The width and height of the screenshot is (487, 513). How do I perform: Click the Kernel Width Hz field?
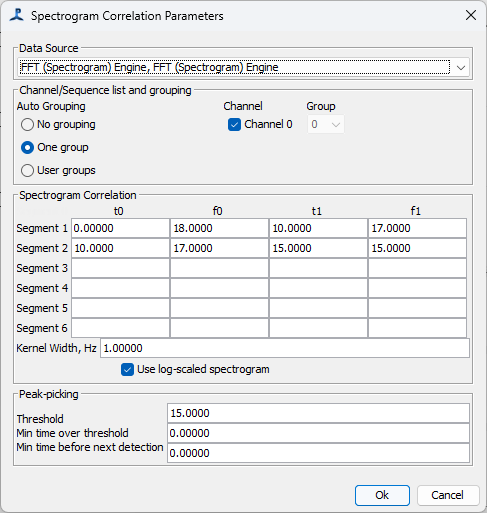coord(285,348)
